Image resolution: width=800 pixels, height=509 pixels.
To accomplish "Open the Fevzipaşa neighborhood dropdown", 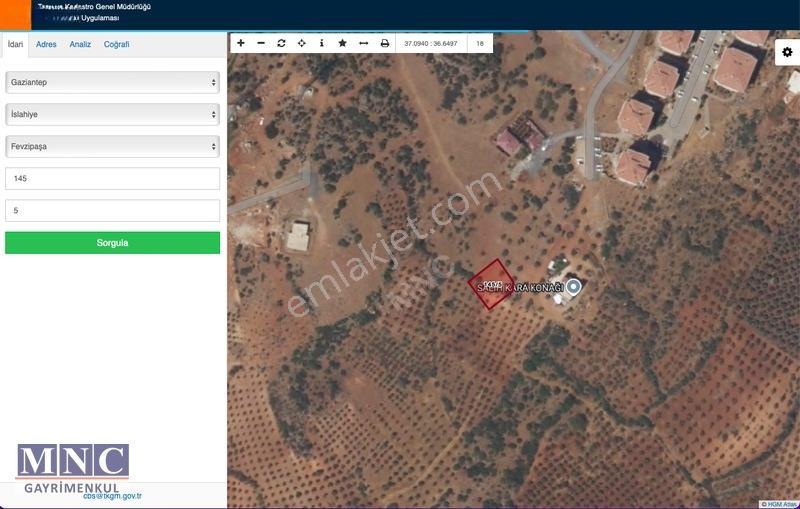I will coord(112,146).
